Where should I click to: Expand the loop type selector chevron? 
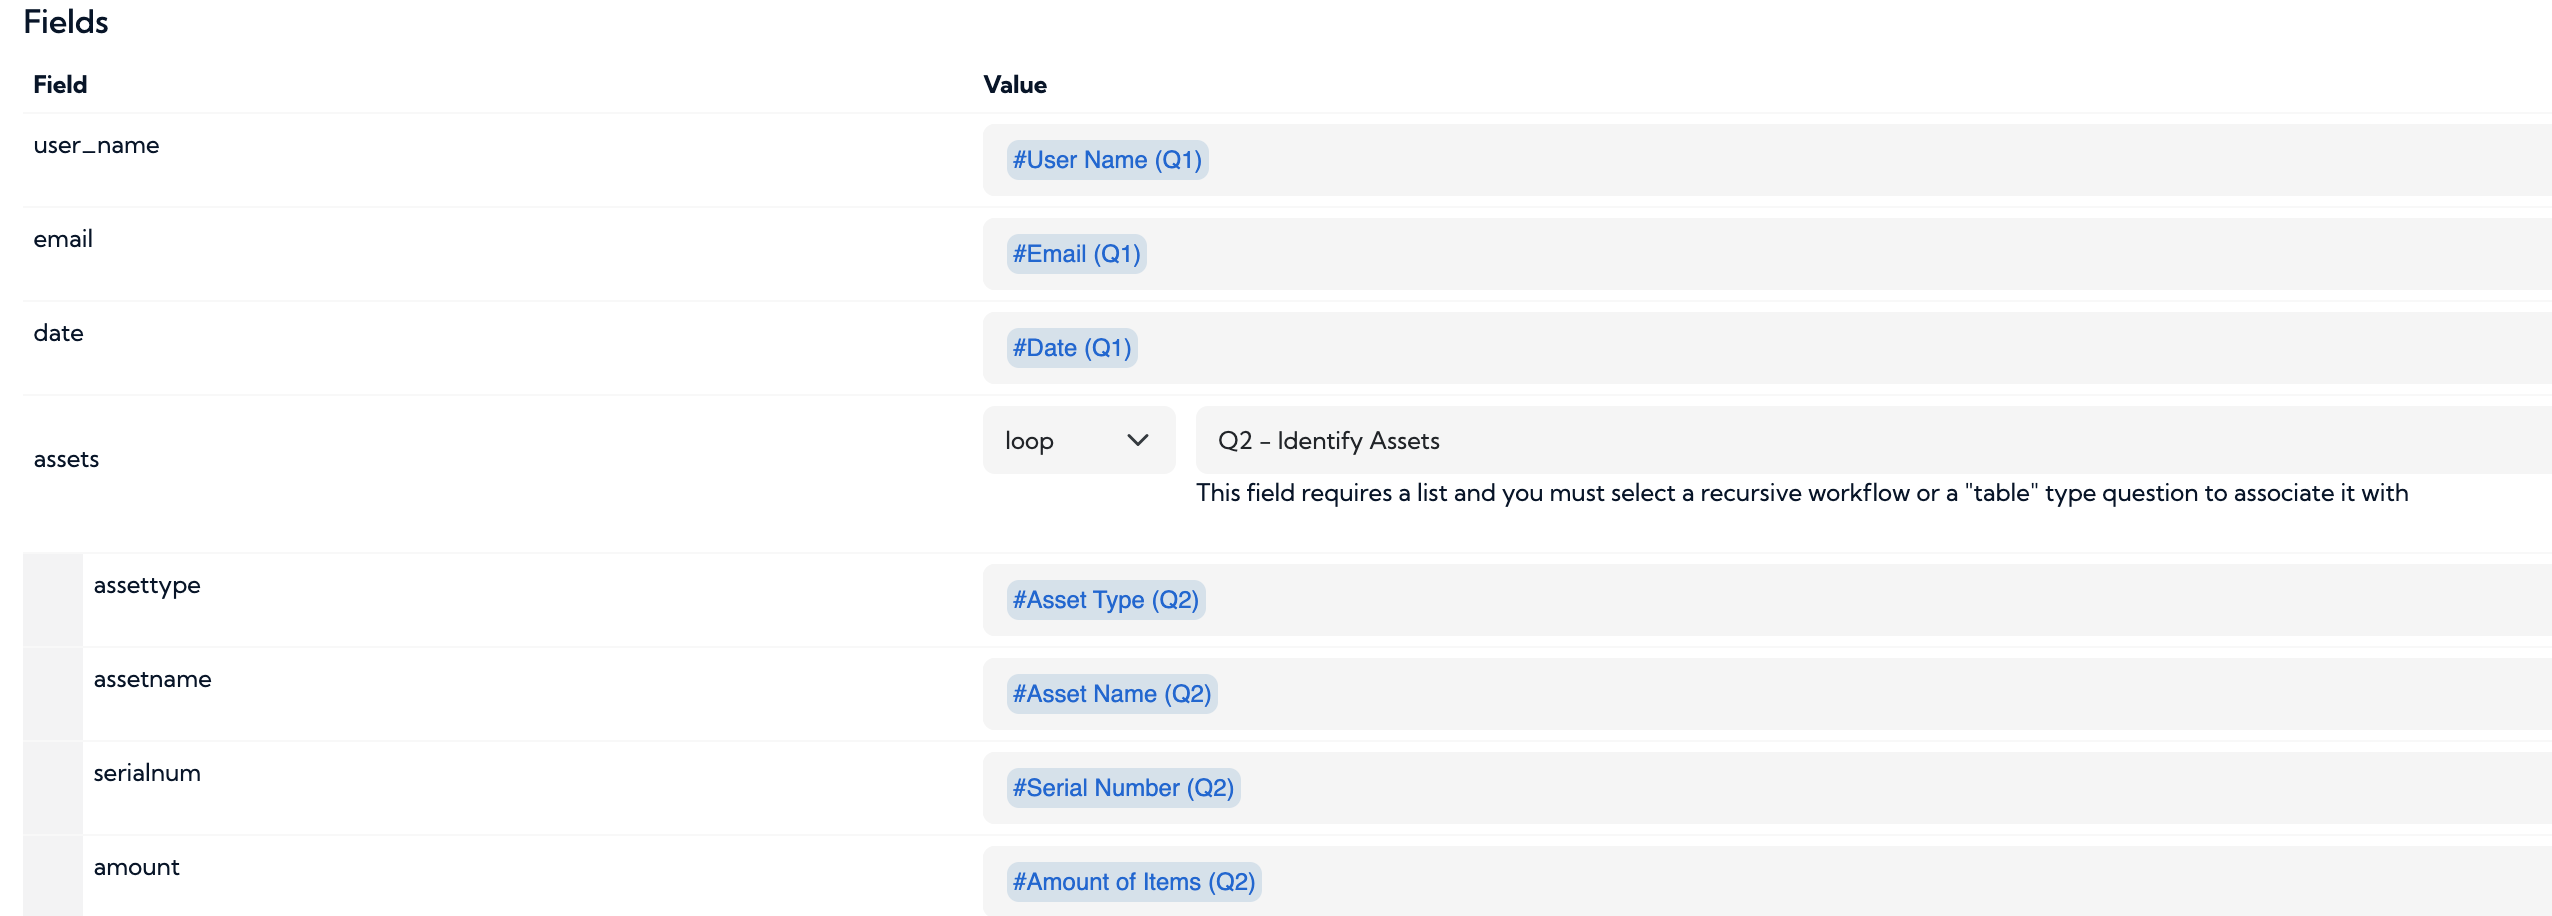coord(1136,440)
